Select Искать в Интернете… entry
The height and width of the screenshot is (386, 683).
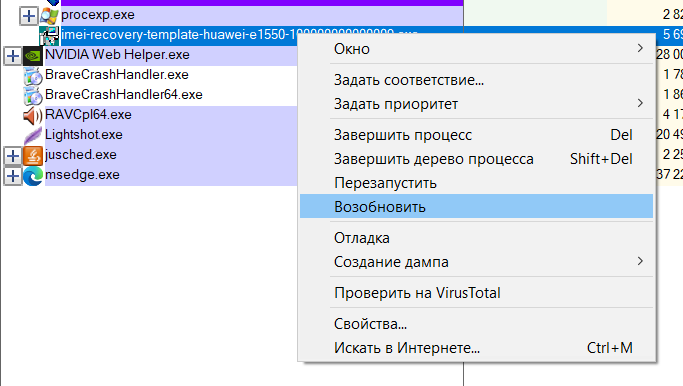click(477, 348)
